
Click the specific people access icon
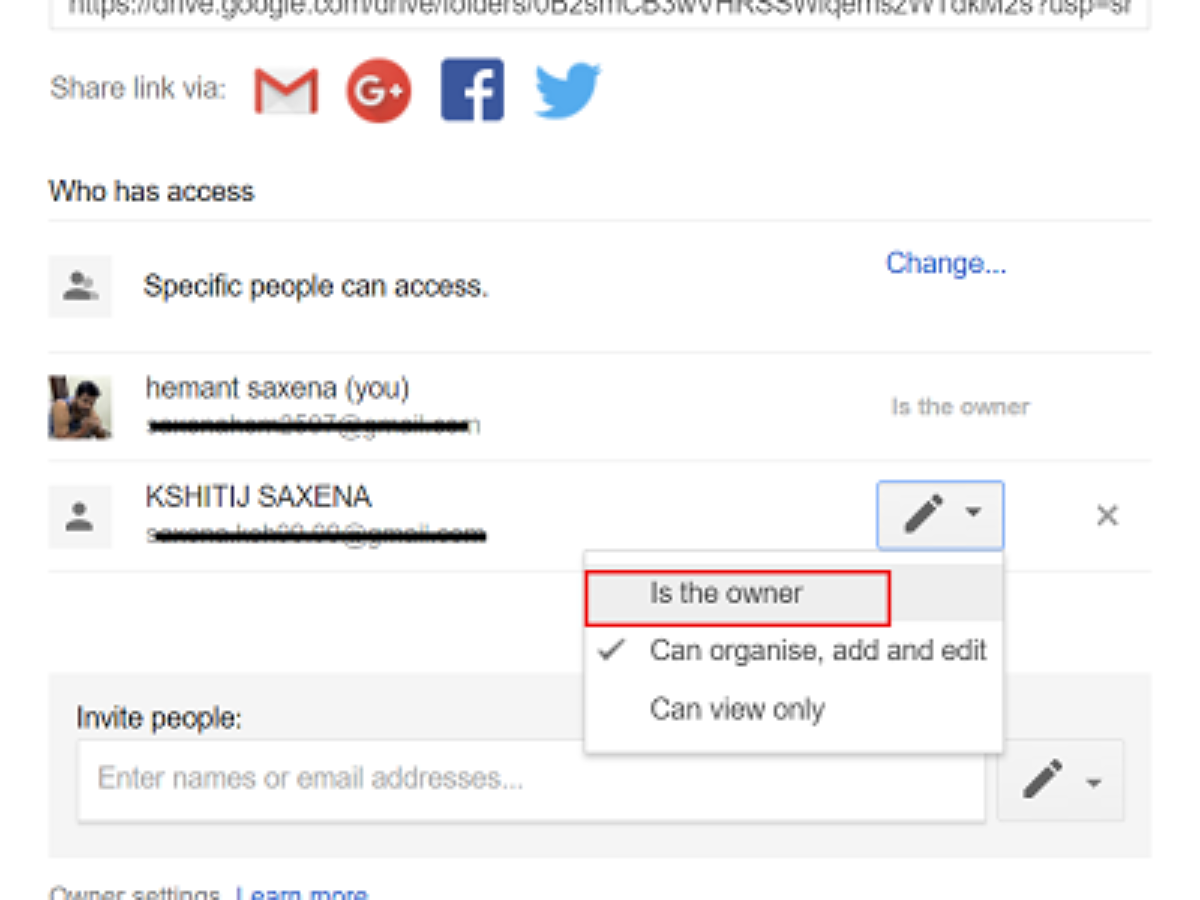pyautogui.click(x=79, y=287)
